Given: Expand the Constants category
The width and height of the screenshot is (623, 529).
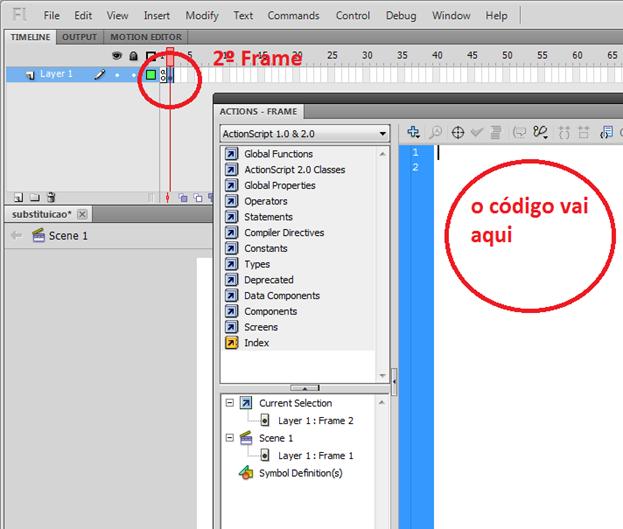Looking at the screenshot, I should click(256, 248).
